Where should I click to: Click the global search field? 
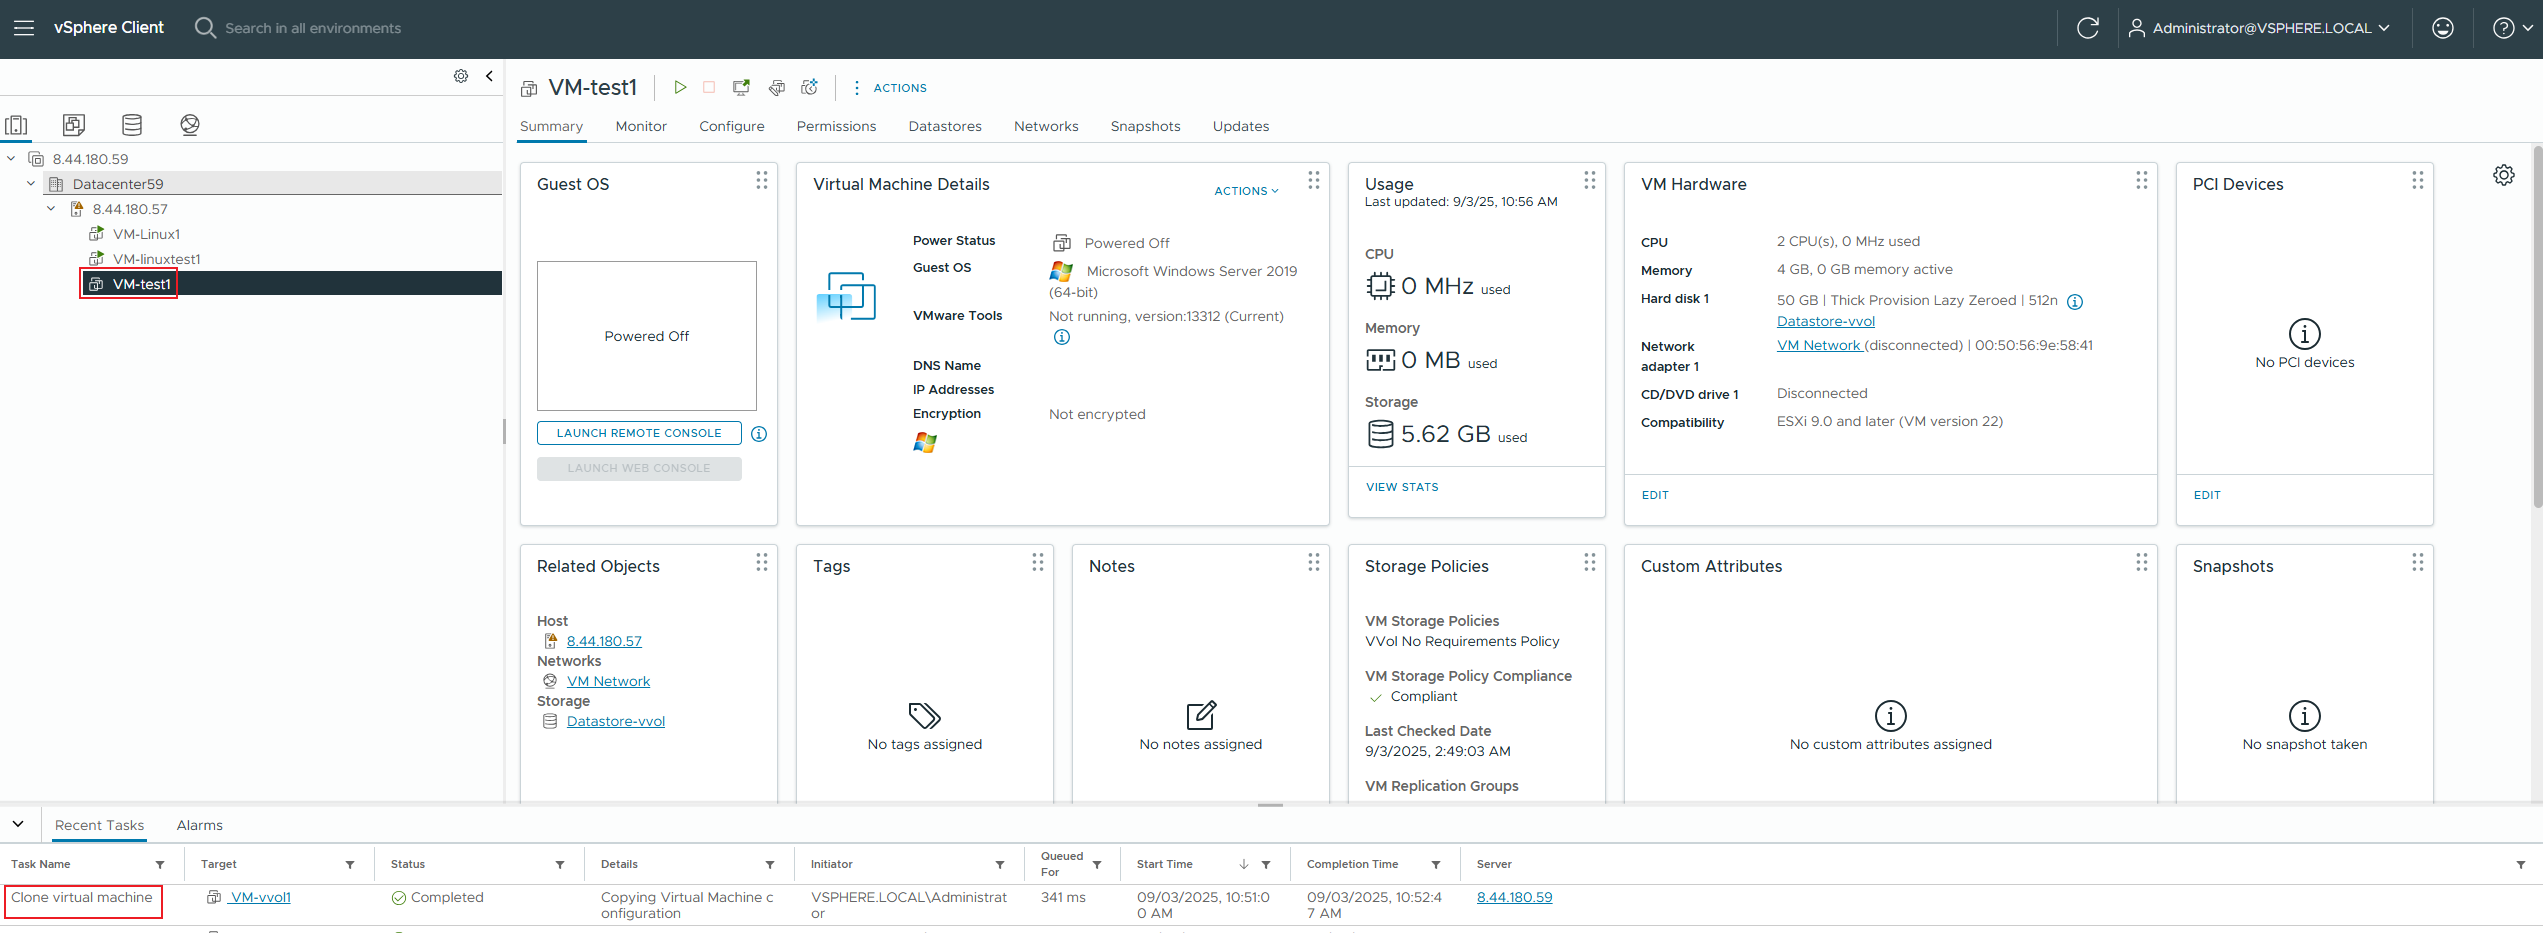pos(313,28)
